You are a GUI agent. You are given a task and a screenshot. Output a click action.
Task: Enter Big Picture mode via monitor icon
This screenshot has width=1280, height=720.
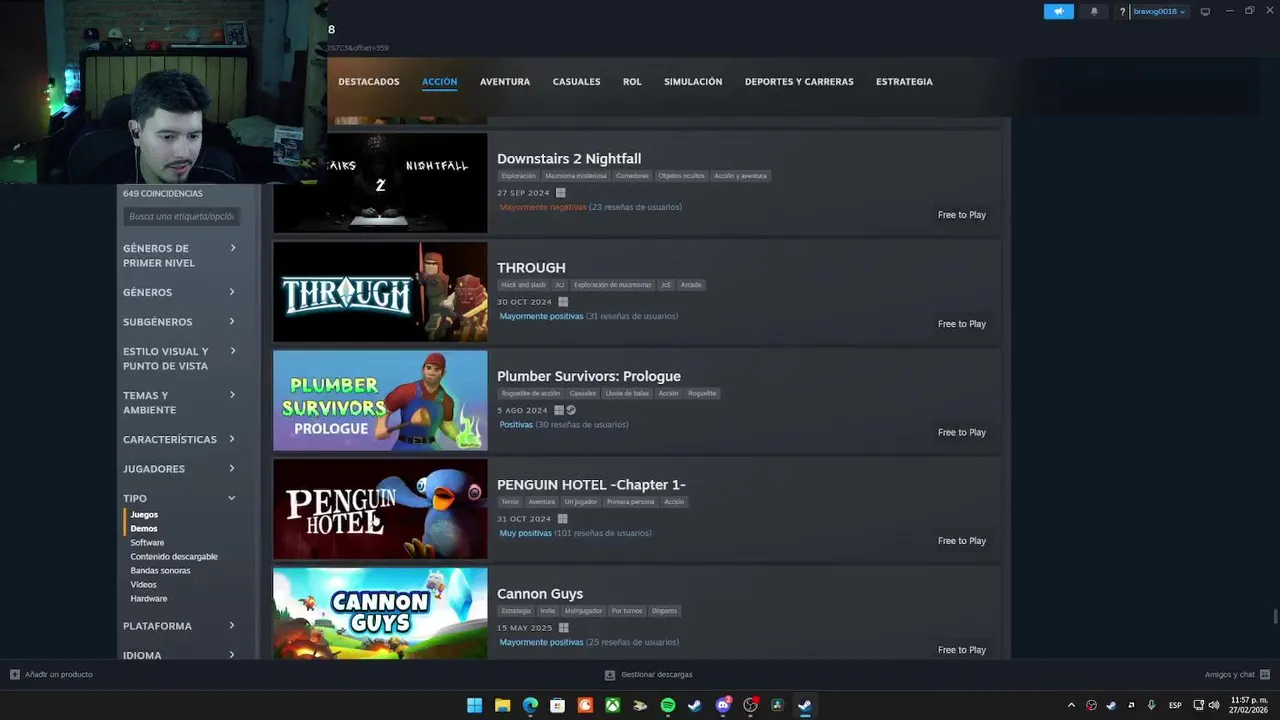coord(1205,11)
